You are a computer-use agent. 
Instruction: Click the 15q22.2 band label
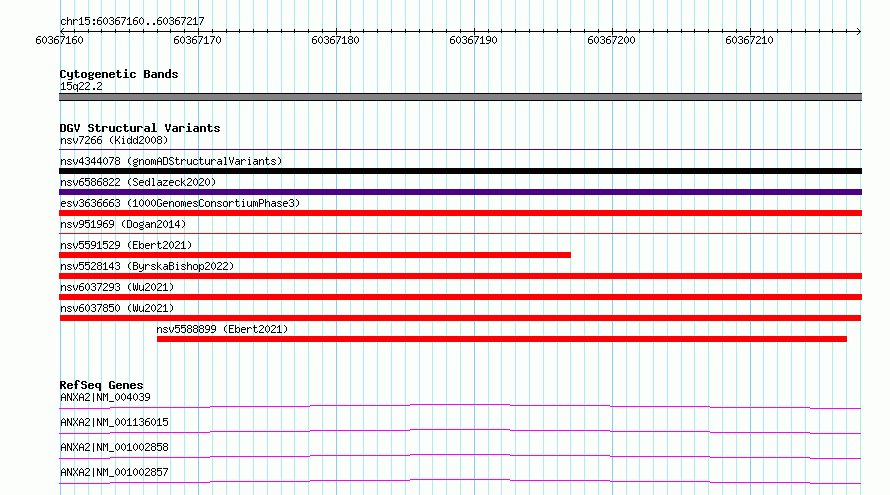[81, 86]
